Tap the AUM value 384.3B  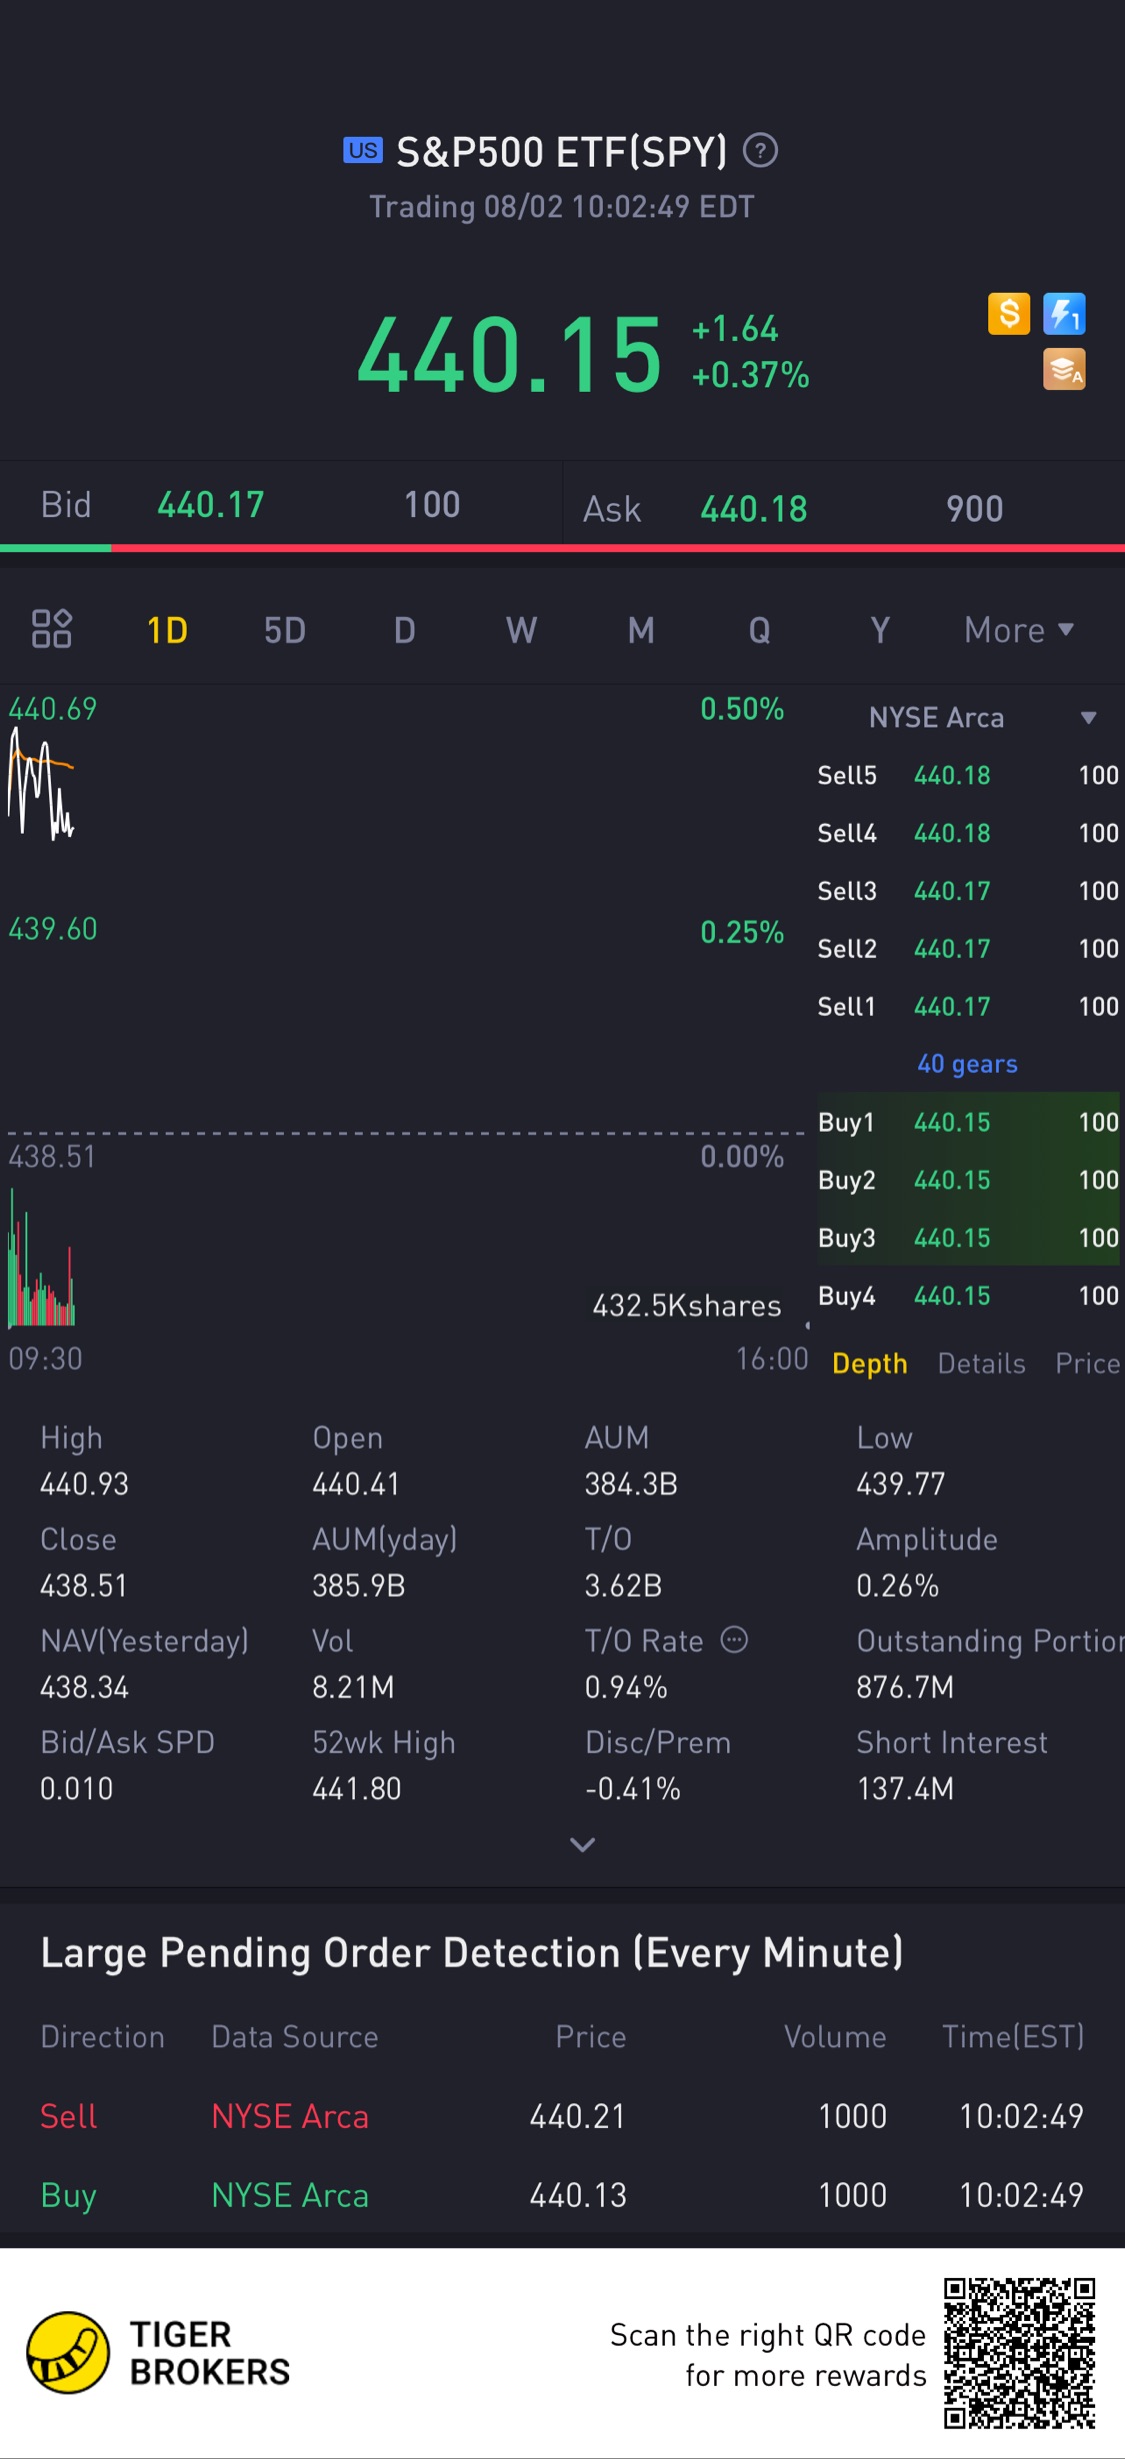631,1484
